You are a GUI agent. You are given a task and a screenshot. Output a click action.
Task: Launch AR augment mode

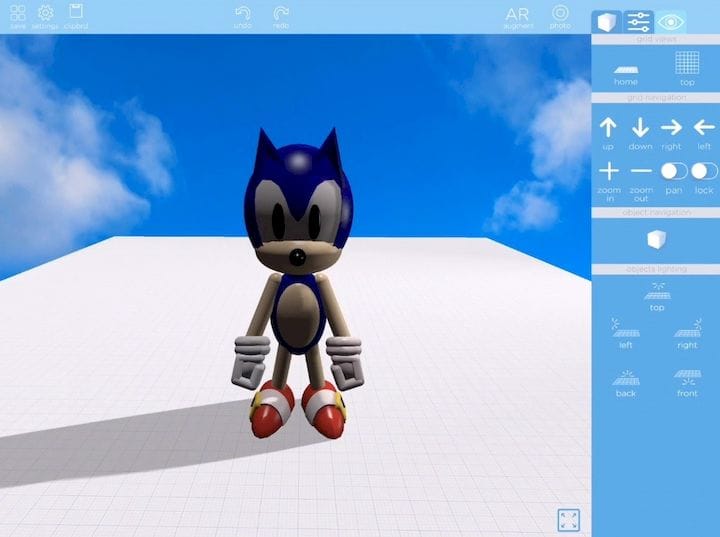[x=517, y=15]
